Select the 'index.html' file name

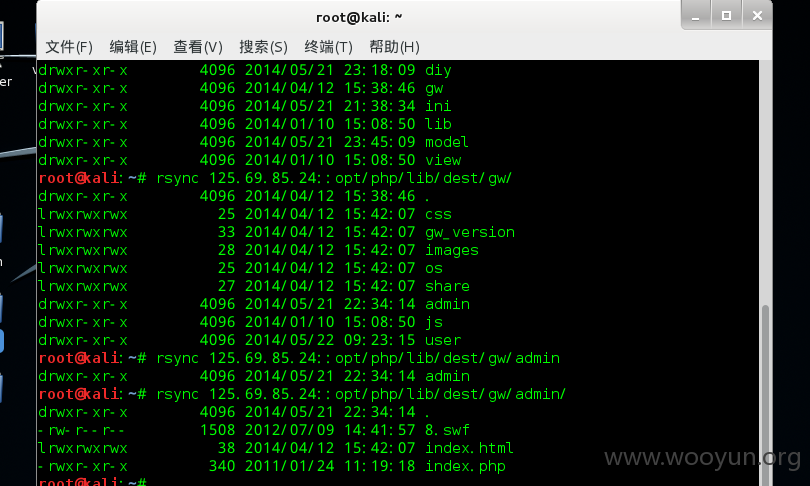[x=469, y=448]
